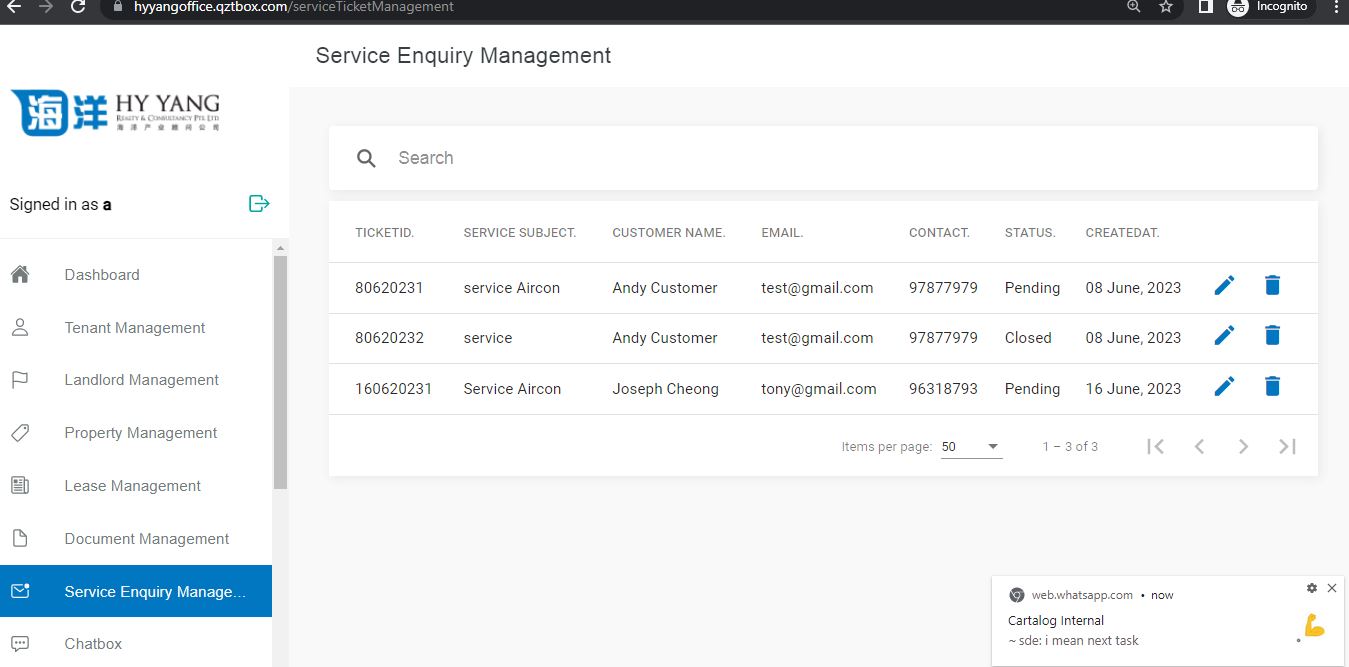Jump to first page of results

[1156, 446]
